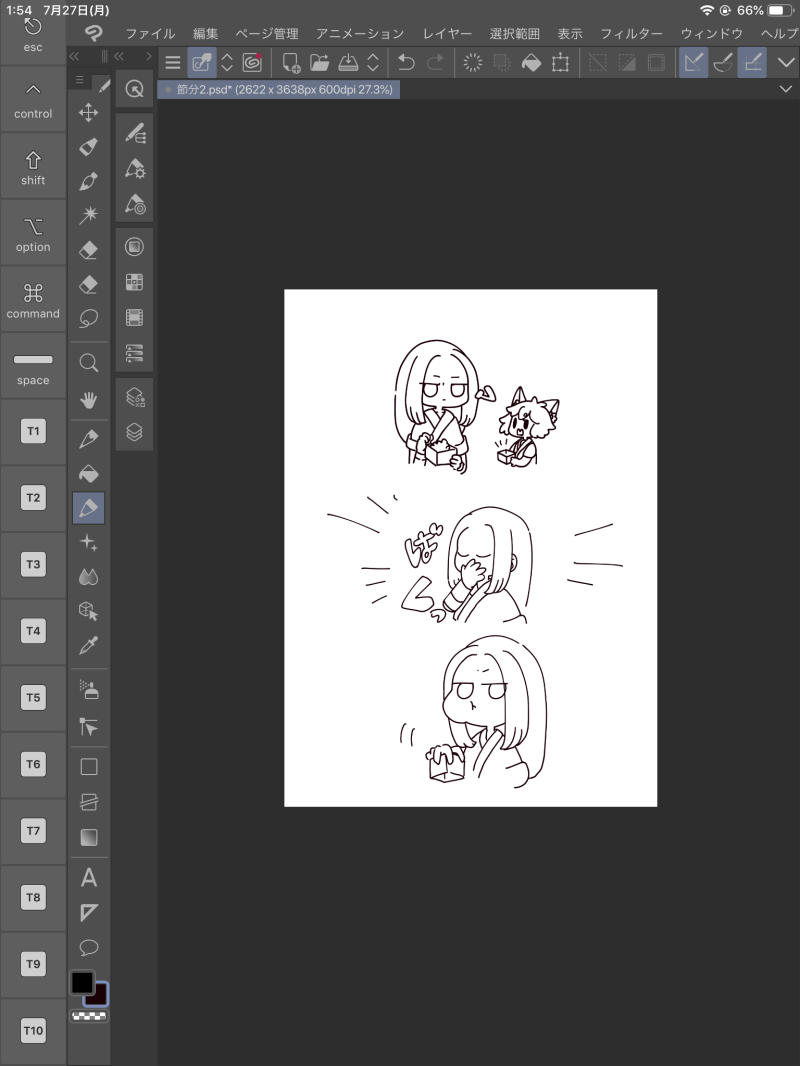Image resolution: width=800 pixels, height=1066 pixels.
Task: Toggle Snap to Ruler
Action: [693, 63]
